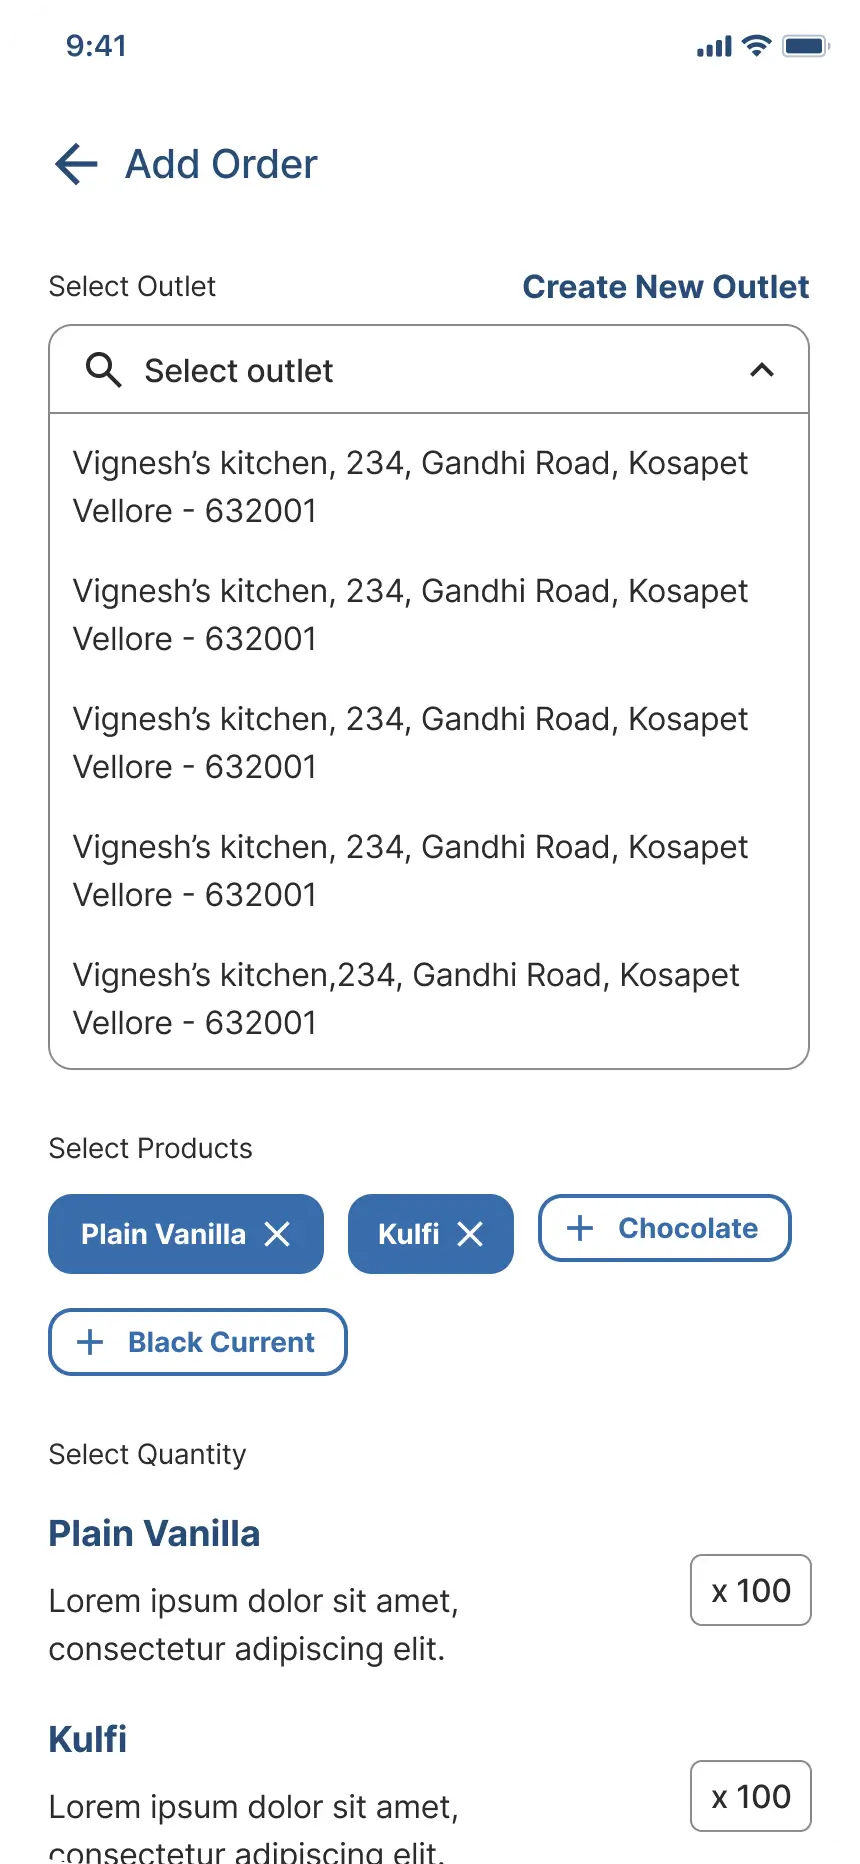
Task: Add Chocolate to selected products
Action: [664, 1228]
